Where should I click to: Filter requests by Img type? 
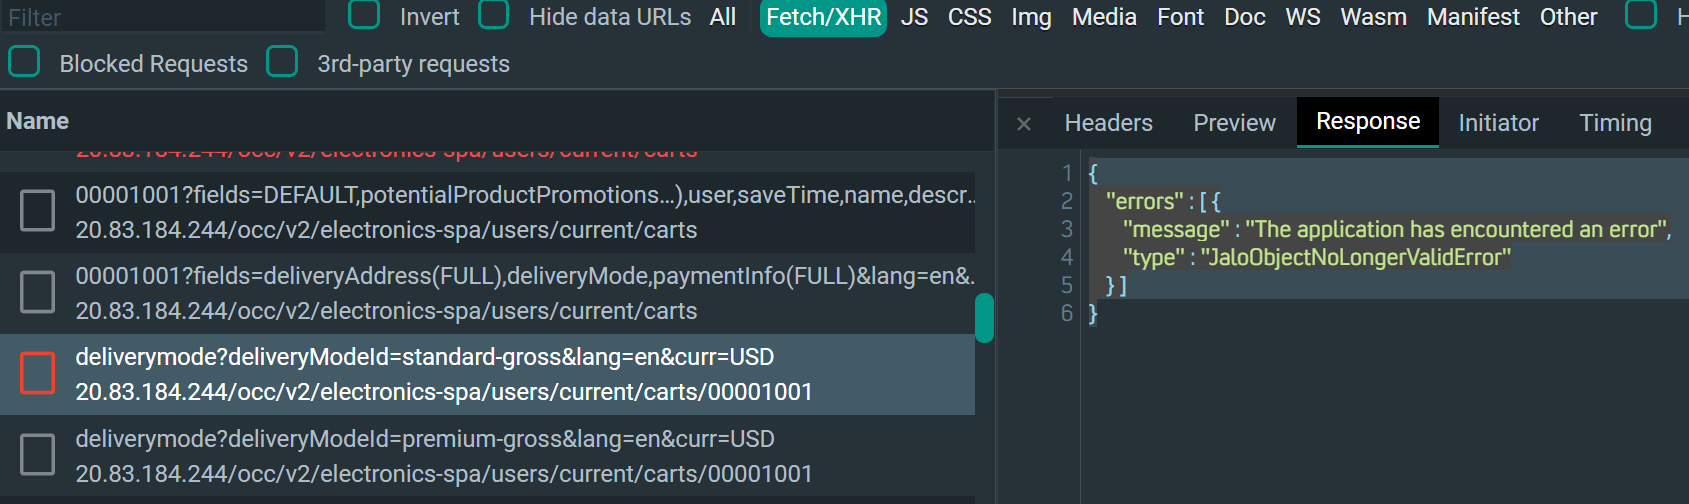coord(1031,17)
